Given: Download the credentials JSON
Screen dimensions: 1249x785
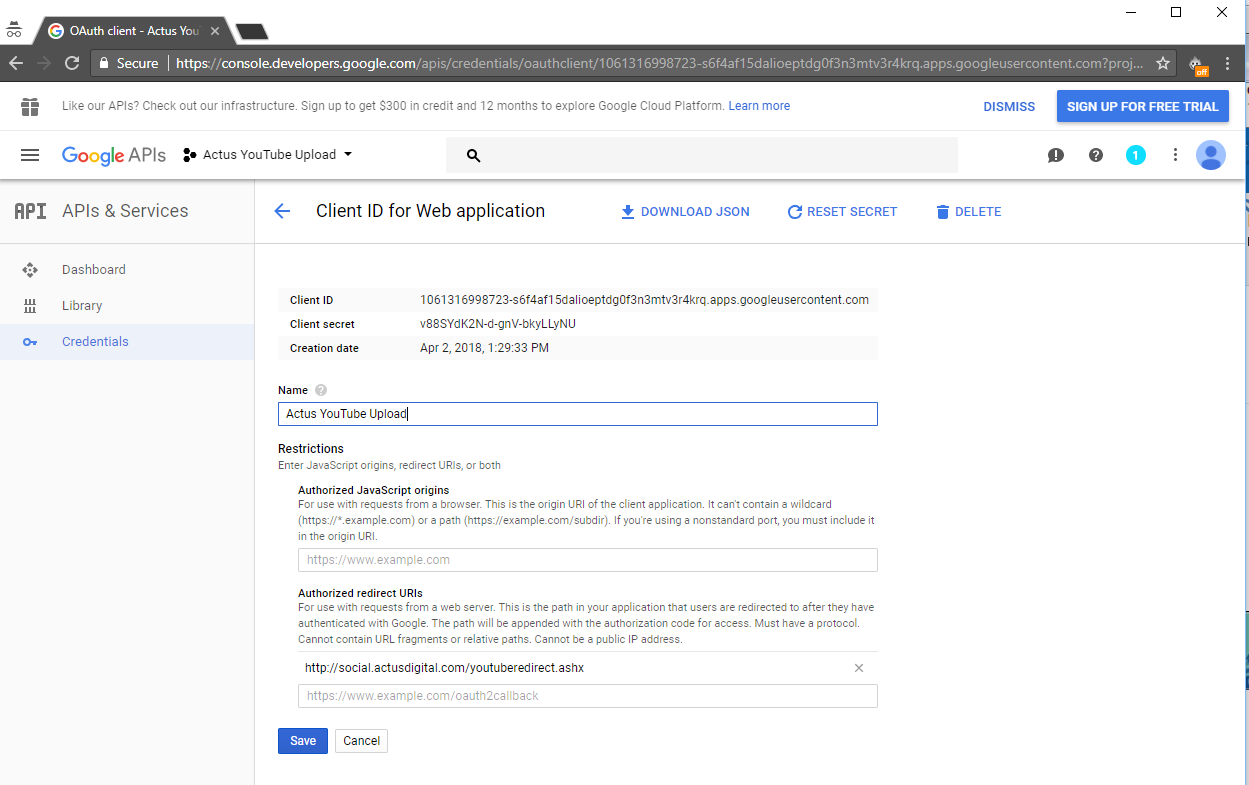Looking at the screenshot, I should [685, 212].
